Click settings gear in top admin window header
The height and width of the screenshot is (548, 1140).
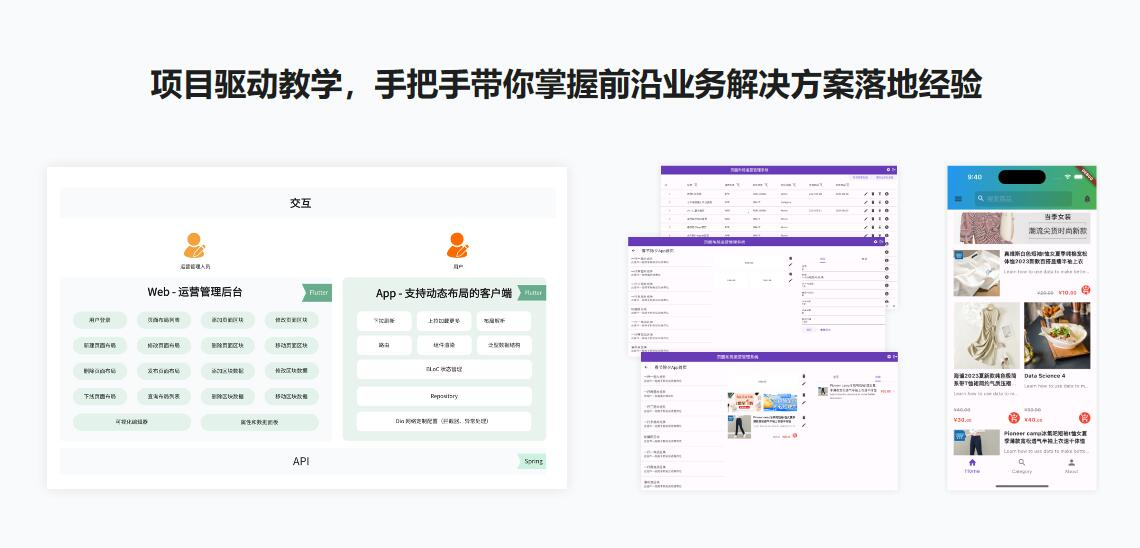pyautogui.click(x=887, y=170)
